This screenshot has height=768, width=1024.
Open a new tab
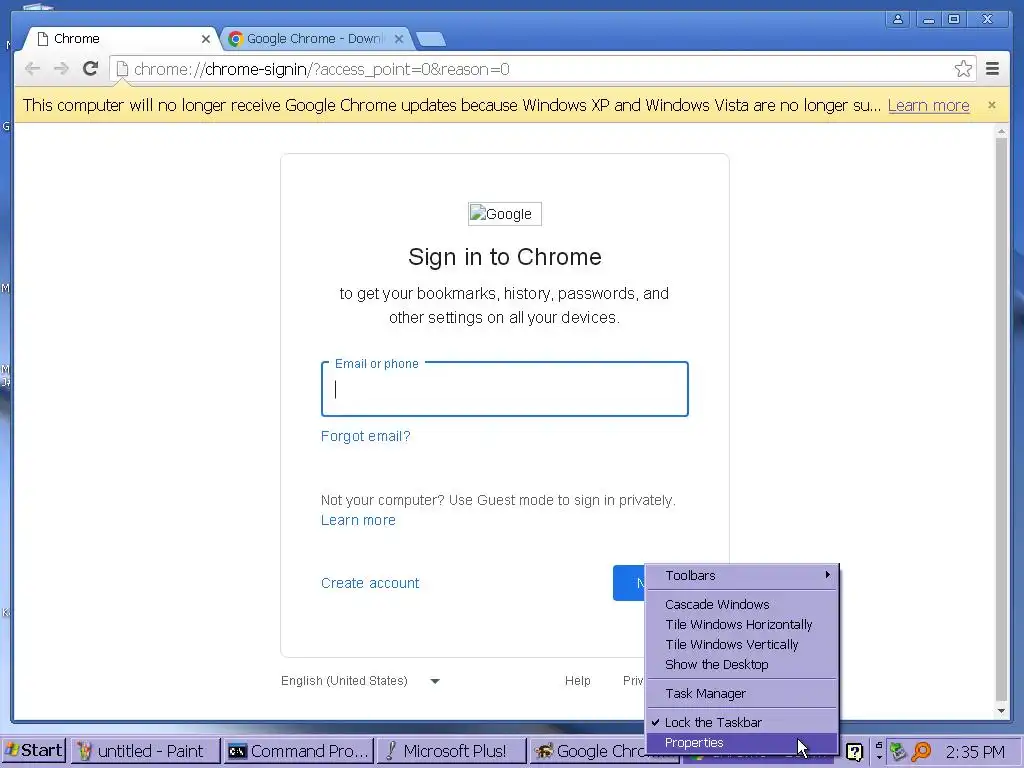pyautogui.click(x=431, y=40)
